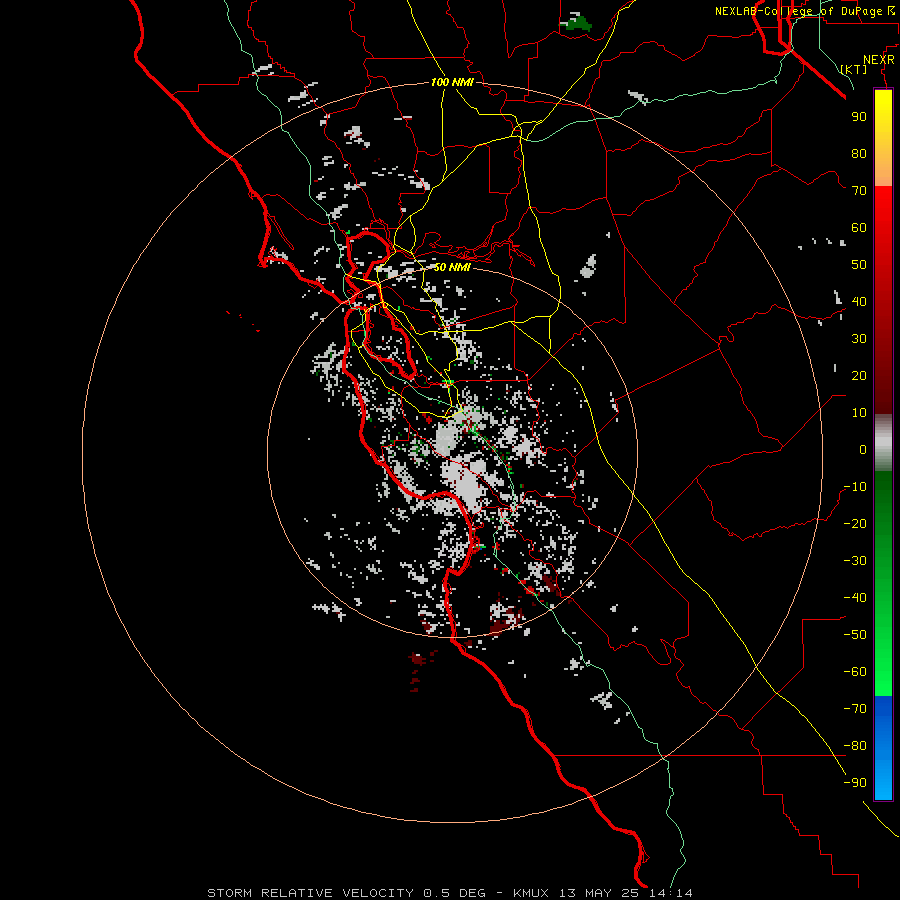The height and width of the screenshot is (900, 900).
Task: Click the -40 knot scale label
Action: click(855, 598)
